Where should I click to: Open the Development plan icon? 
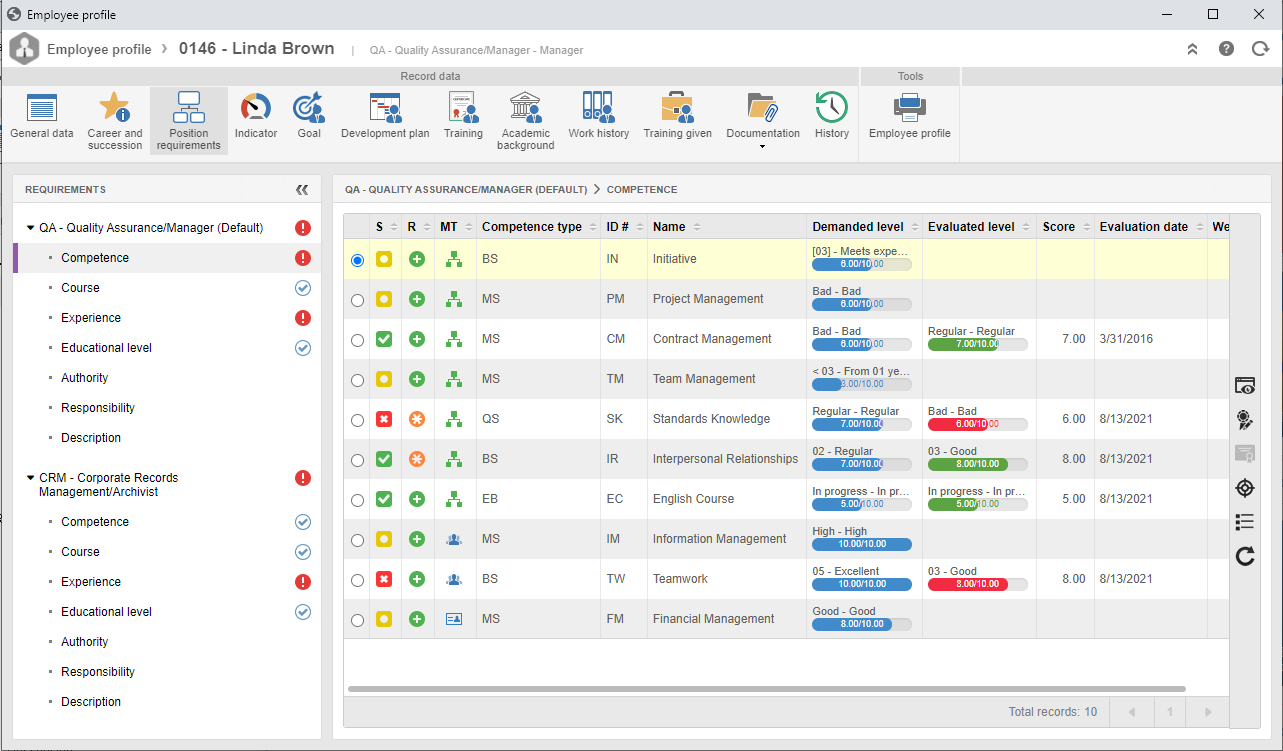click(385, 108)
